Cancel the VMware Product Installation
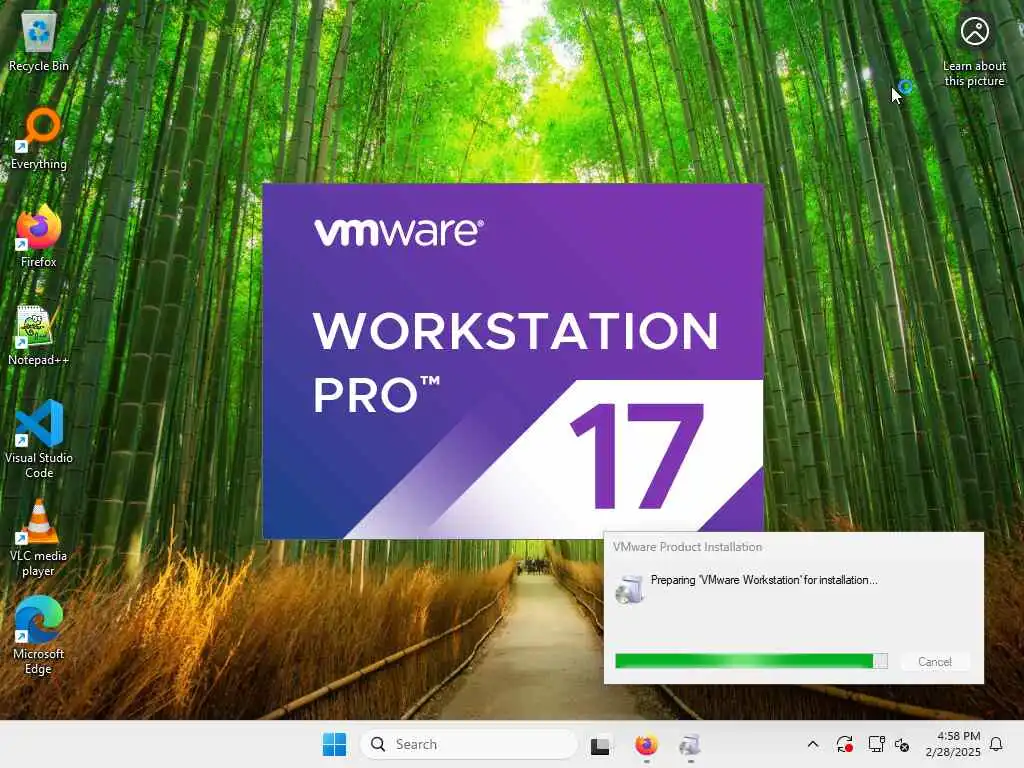Image resolution: width=1024 pixels, height=768 pixels. (x=935, y=662)
